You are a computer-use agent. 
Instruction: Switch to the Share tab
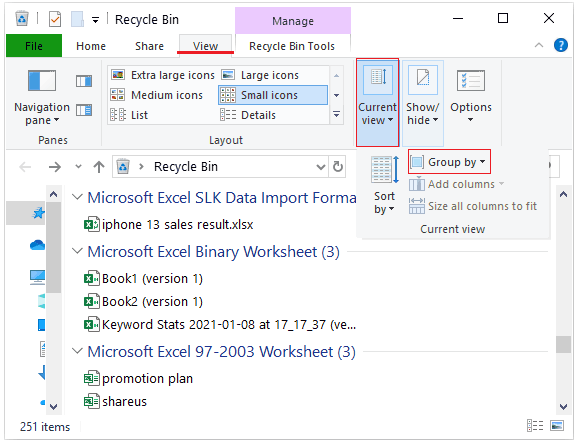[149, 46]
